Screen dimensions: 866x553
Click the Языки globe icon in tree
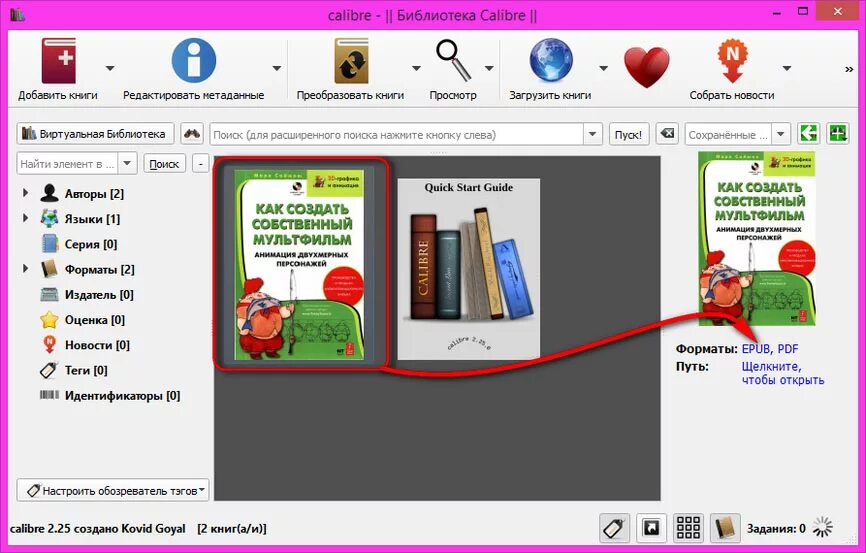[49, 219]
